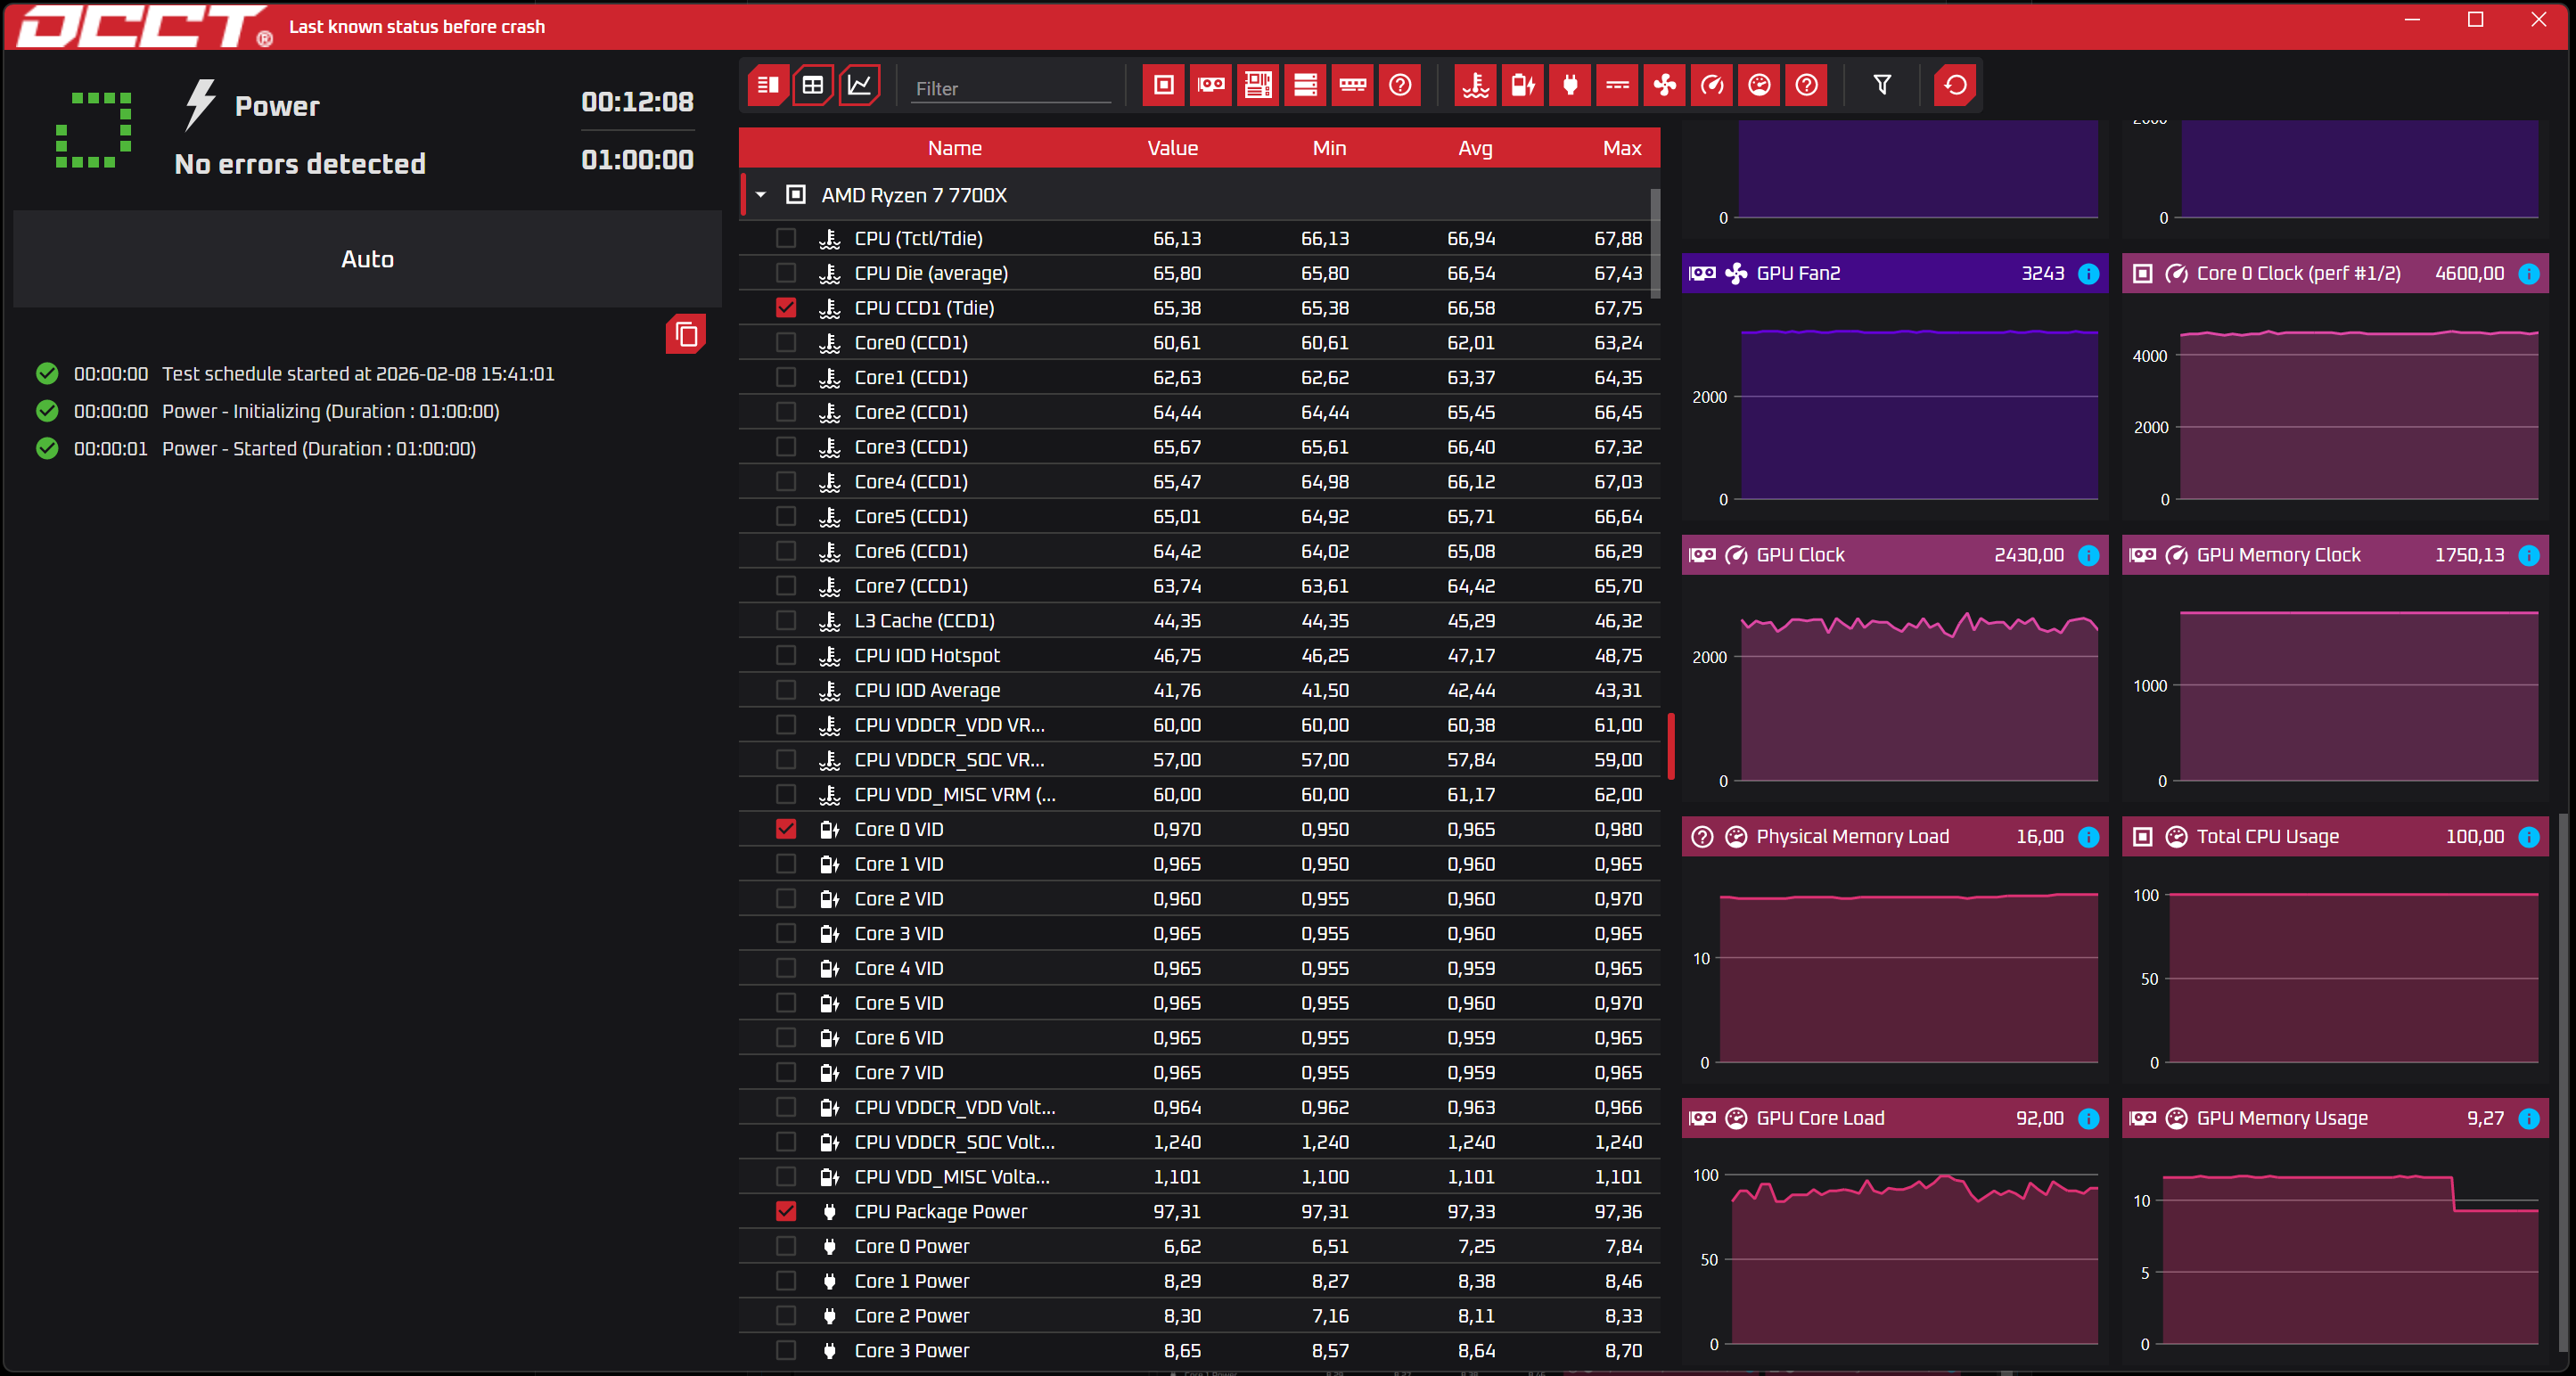Sort the table by the Name column

click(x=954, y=148)
